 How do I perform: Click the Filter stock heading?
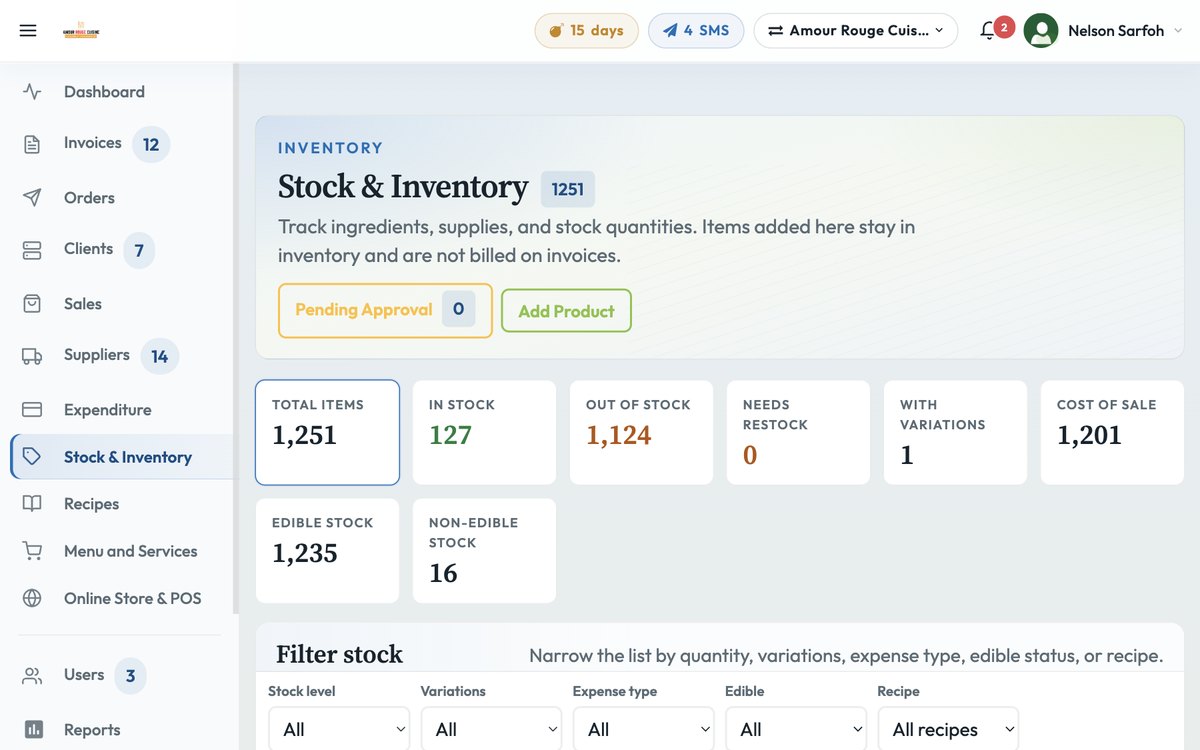point(339,655)
